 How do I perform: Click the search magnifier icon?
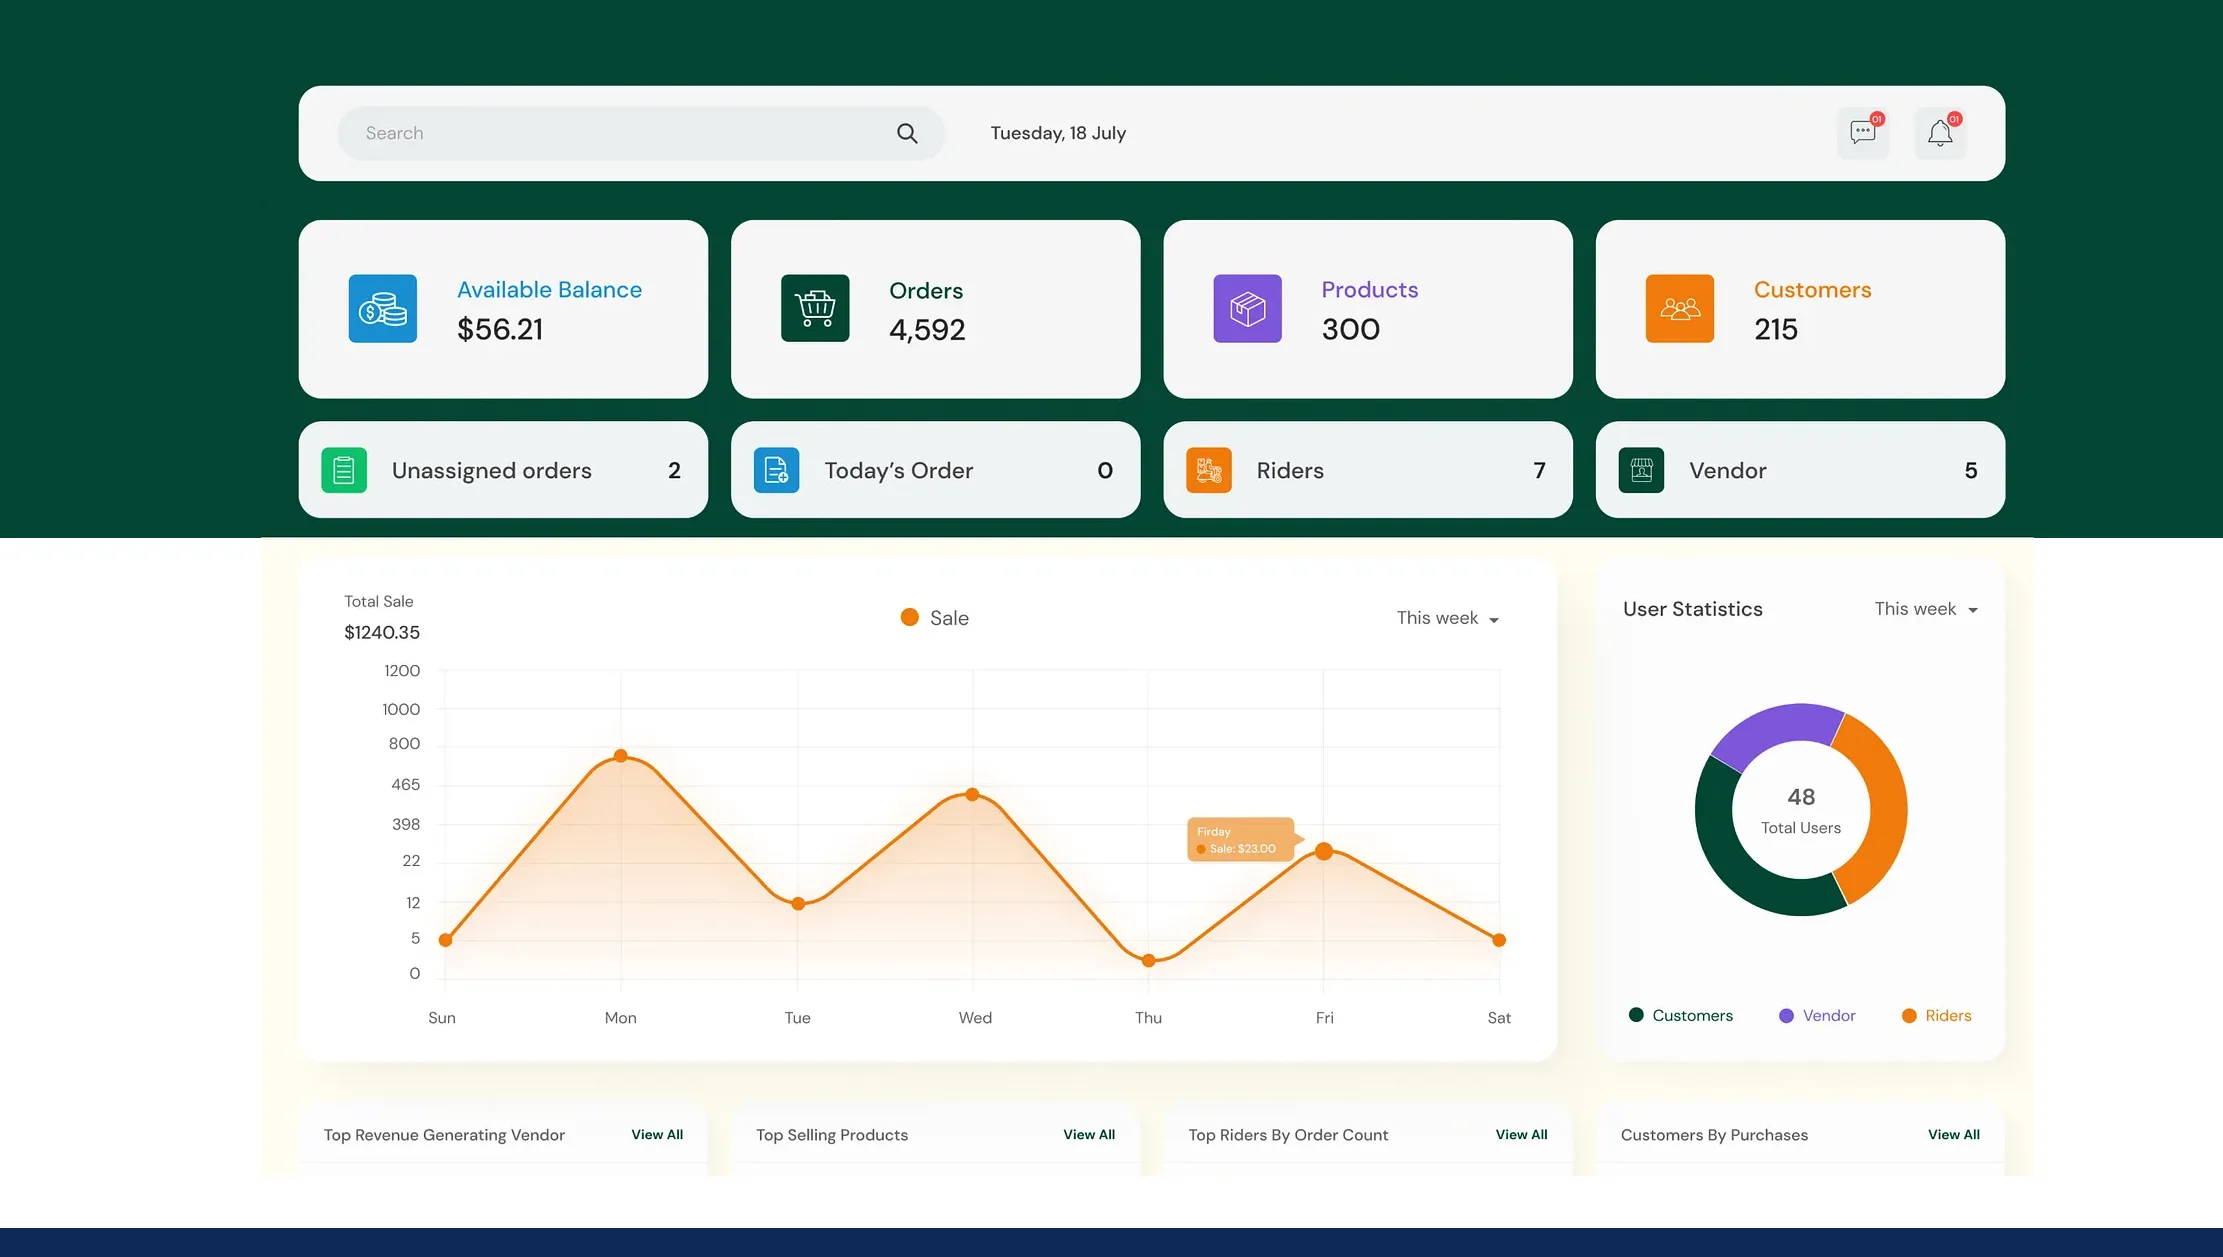[906, 133]
